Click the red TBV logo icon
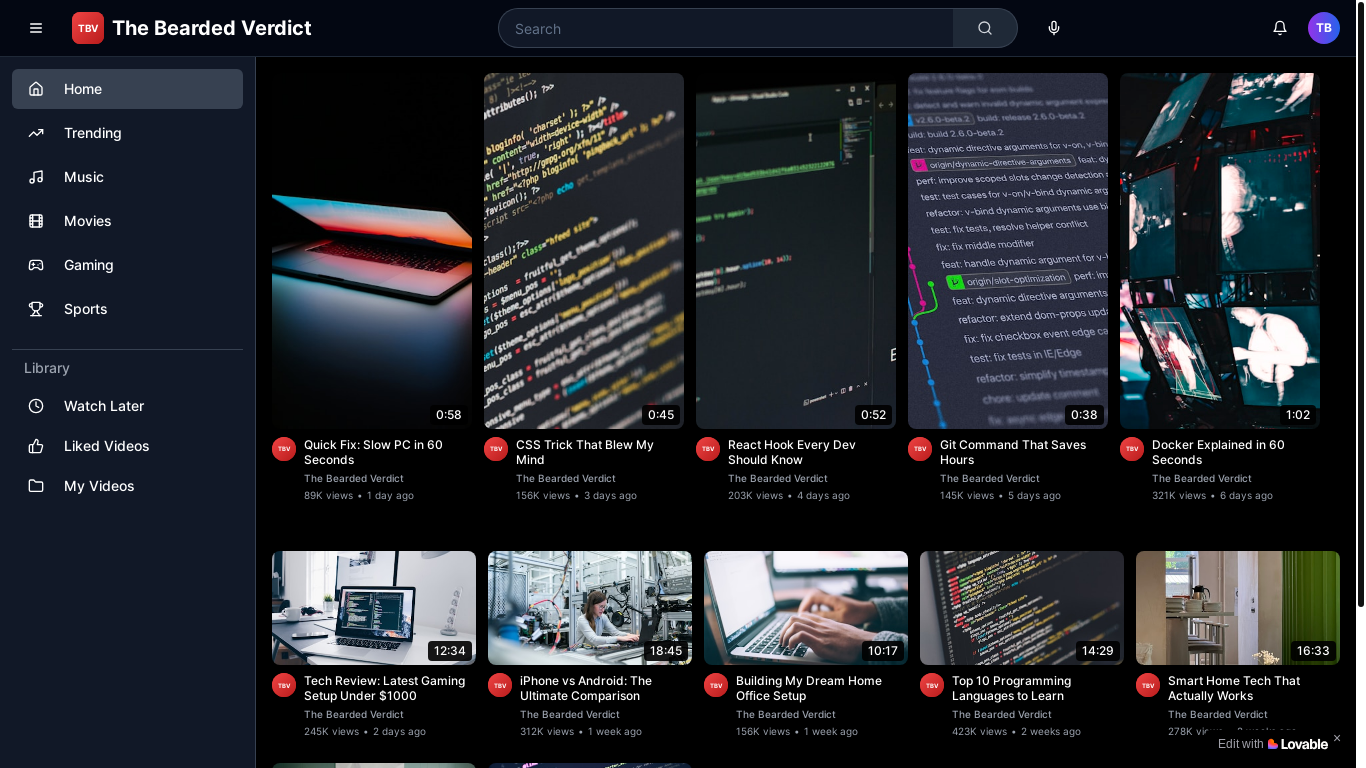The image size is (1366, 768). 88,28
